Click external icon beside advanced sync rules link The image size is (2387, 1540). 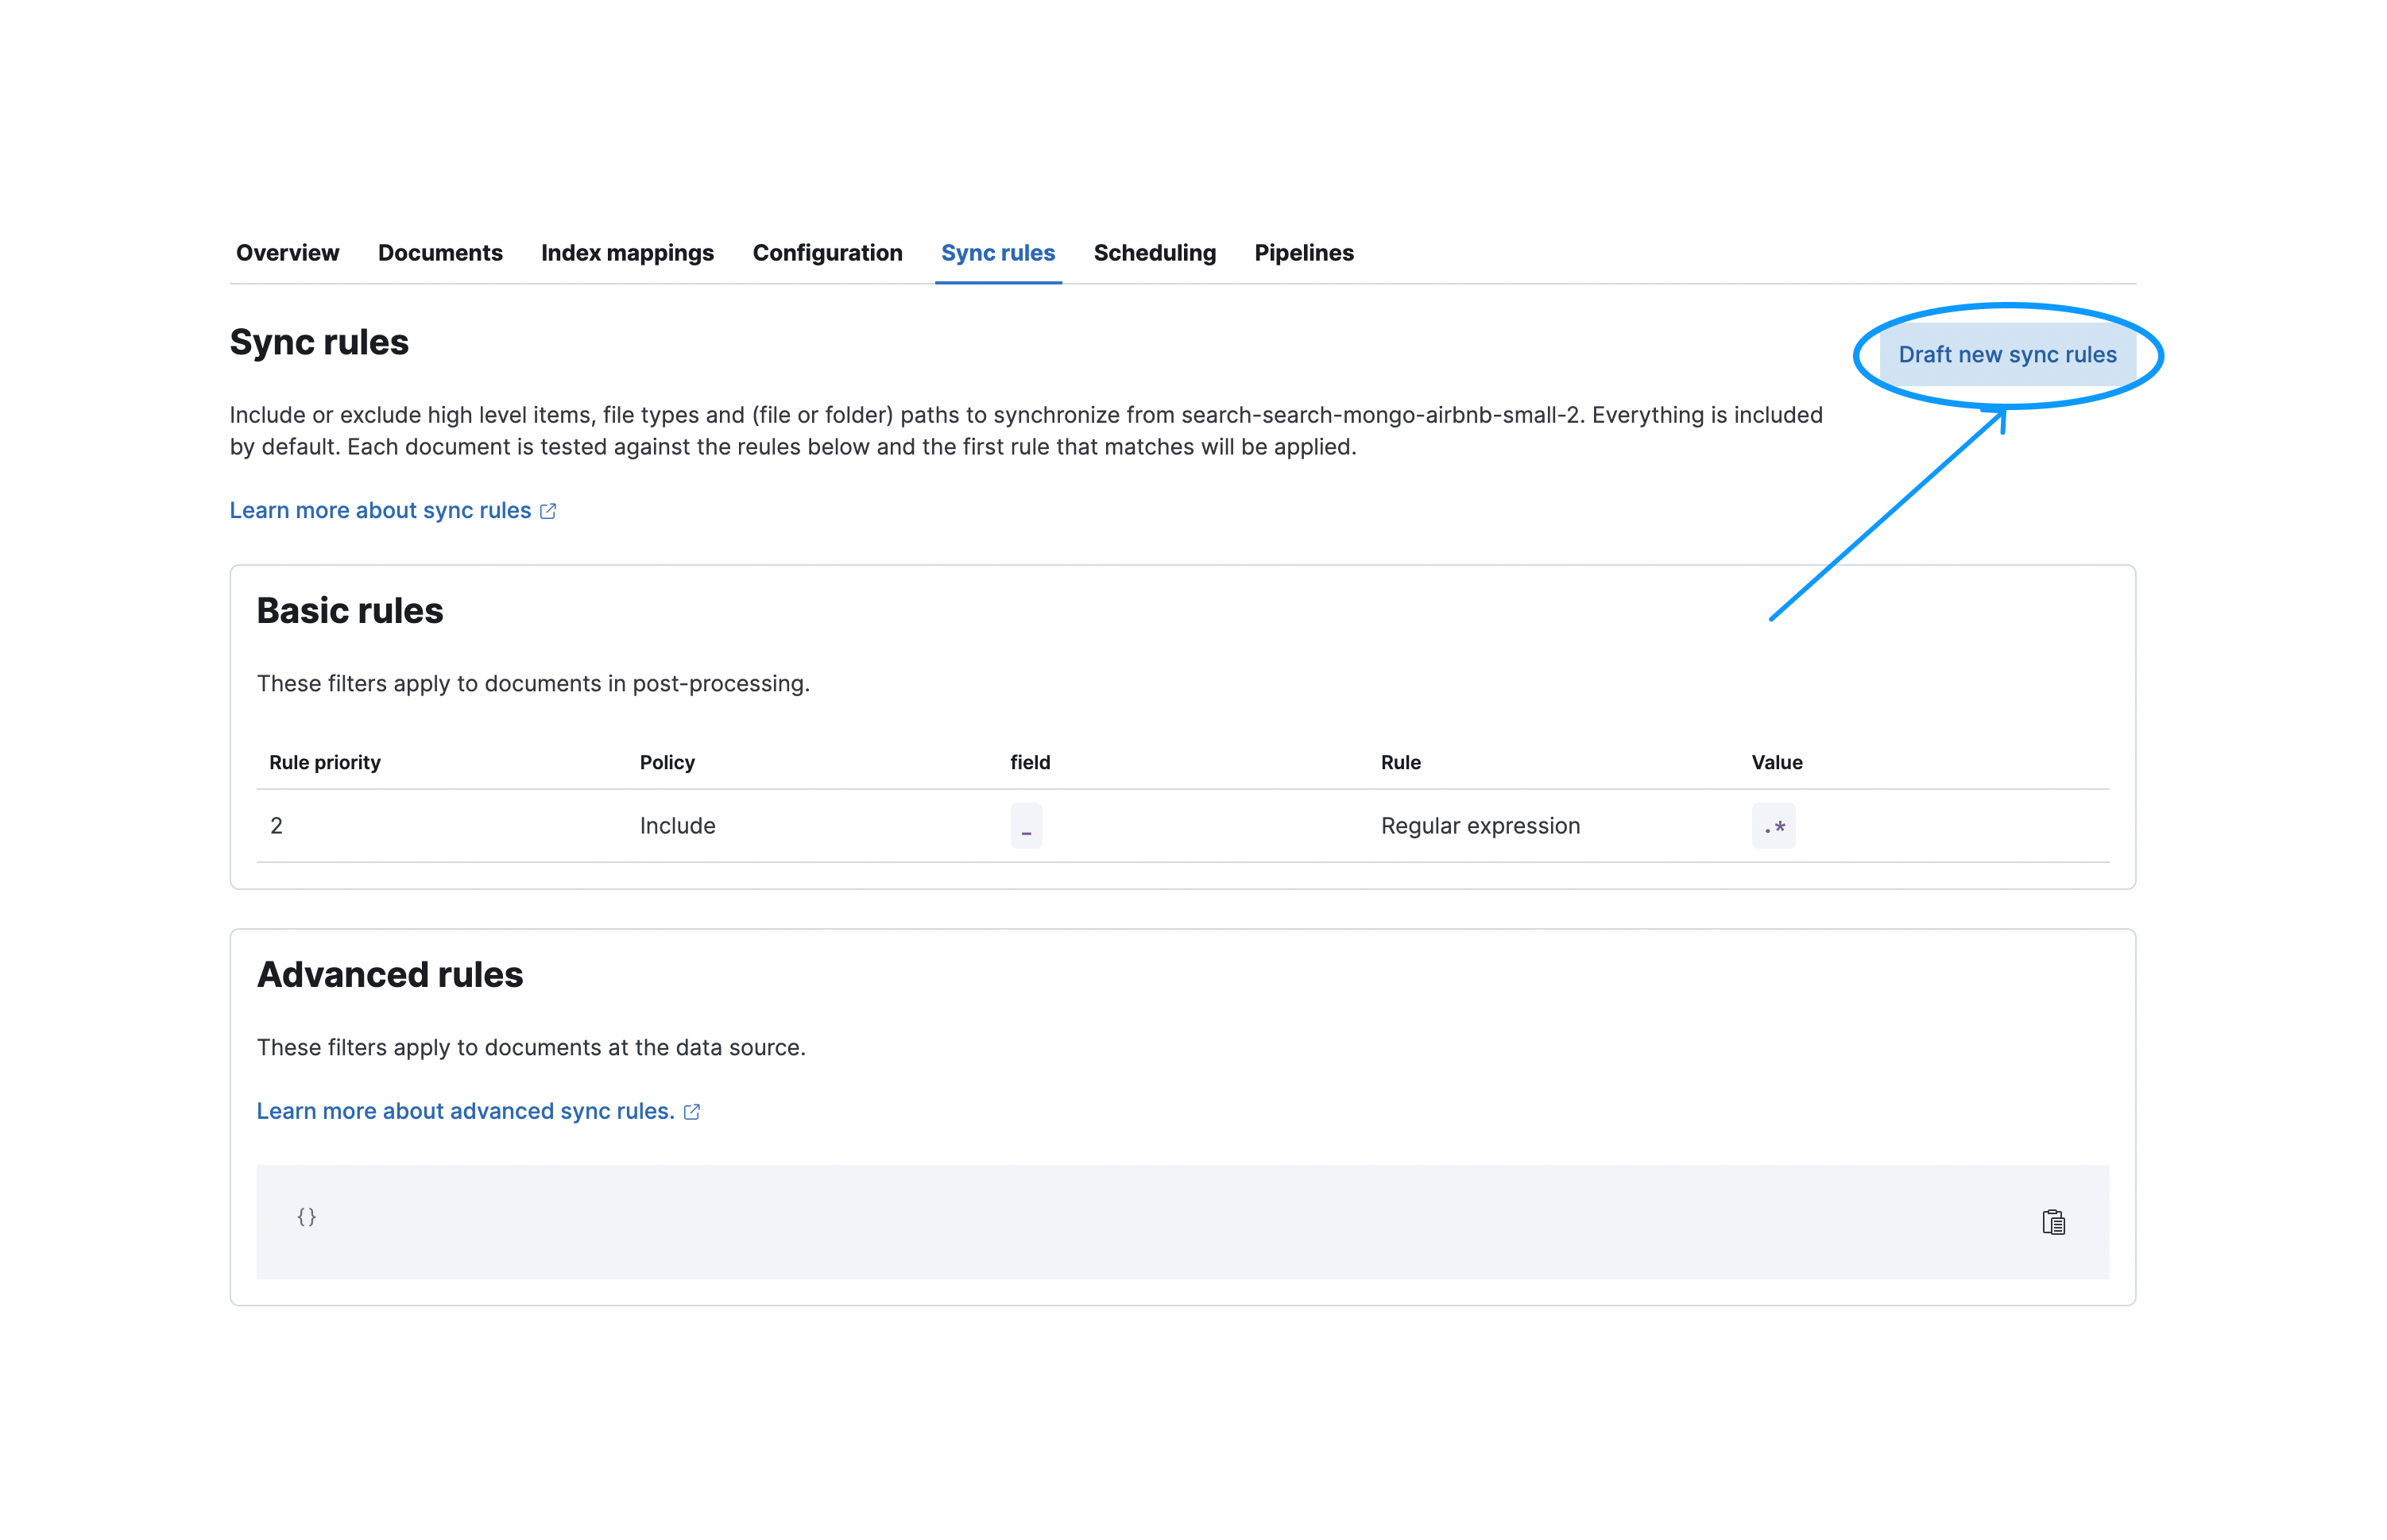click(691, 1112)
